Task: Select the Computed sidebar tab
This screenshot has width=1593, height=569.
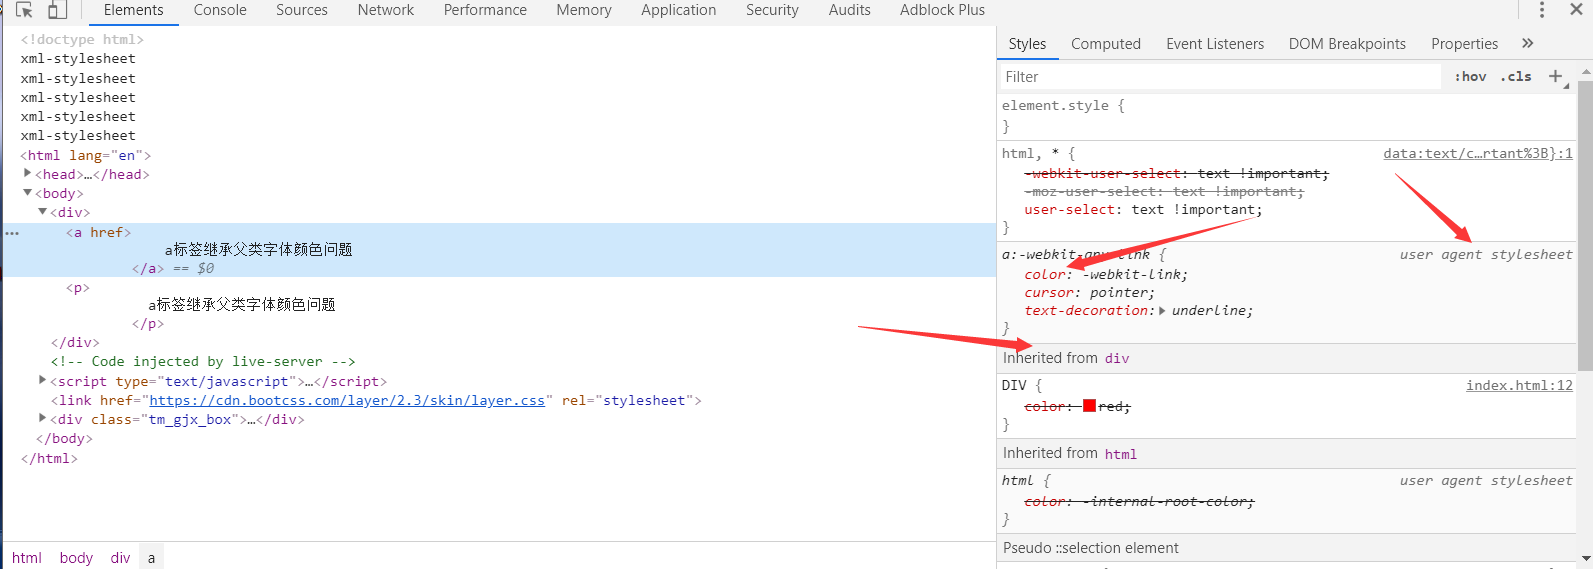Action: click(1106, 44)
